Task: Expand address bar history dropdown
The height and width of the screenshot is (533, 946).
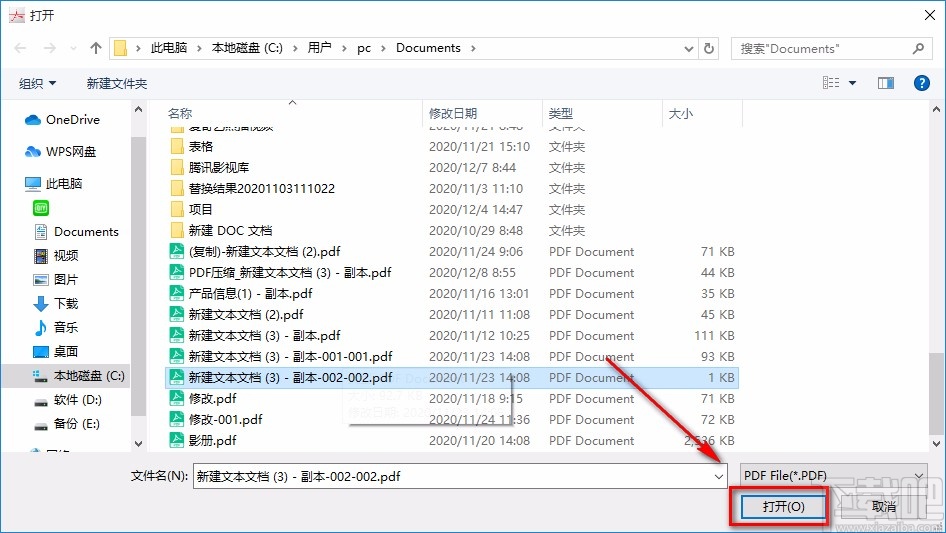Action: (688, 48)
